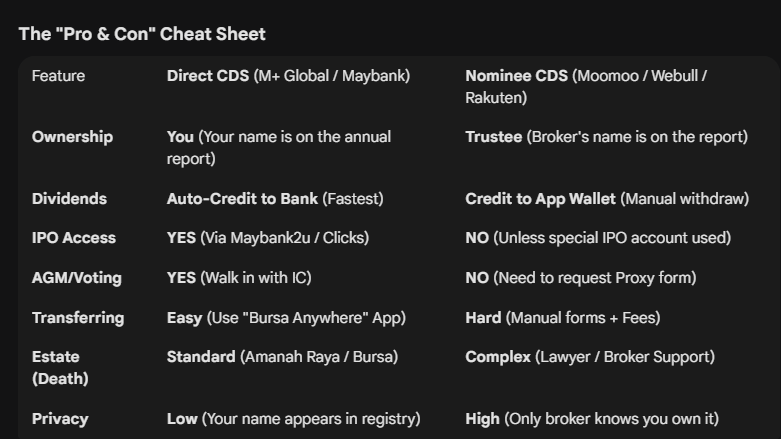781x439 pixels.
Task: Click the 'Pro & Con Cheat Sheet' heading
Action: (x=142, y=34)
